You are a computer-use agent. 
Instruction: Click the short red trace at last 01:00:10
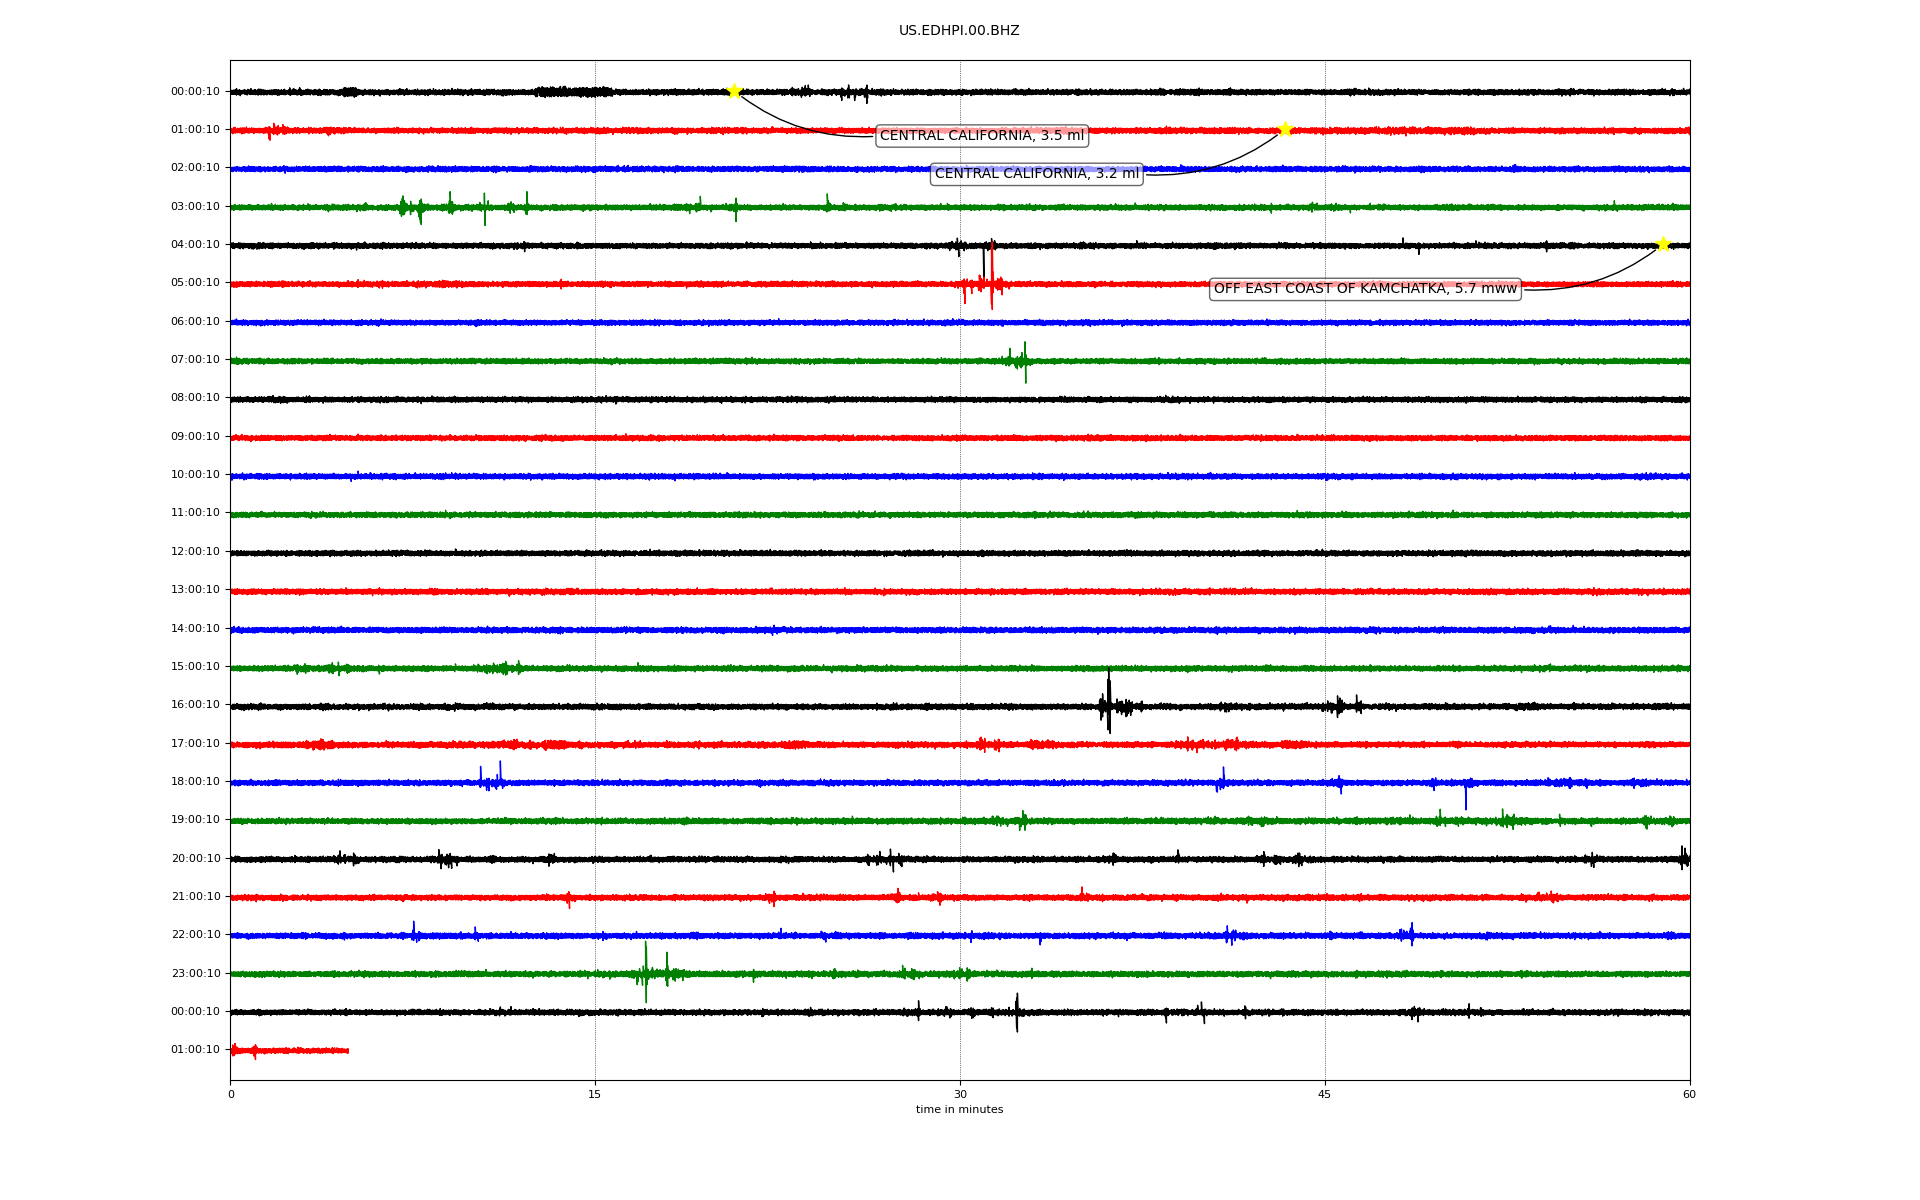290,1050
